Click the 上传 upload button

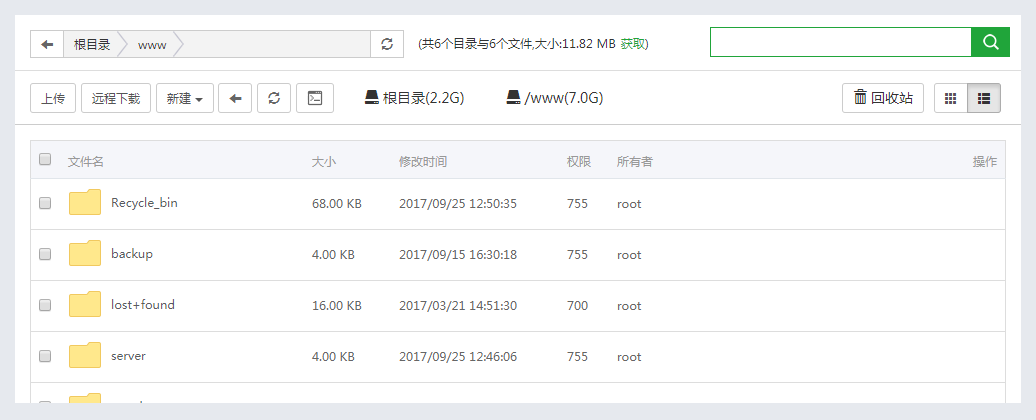coord(53,98)
